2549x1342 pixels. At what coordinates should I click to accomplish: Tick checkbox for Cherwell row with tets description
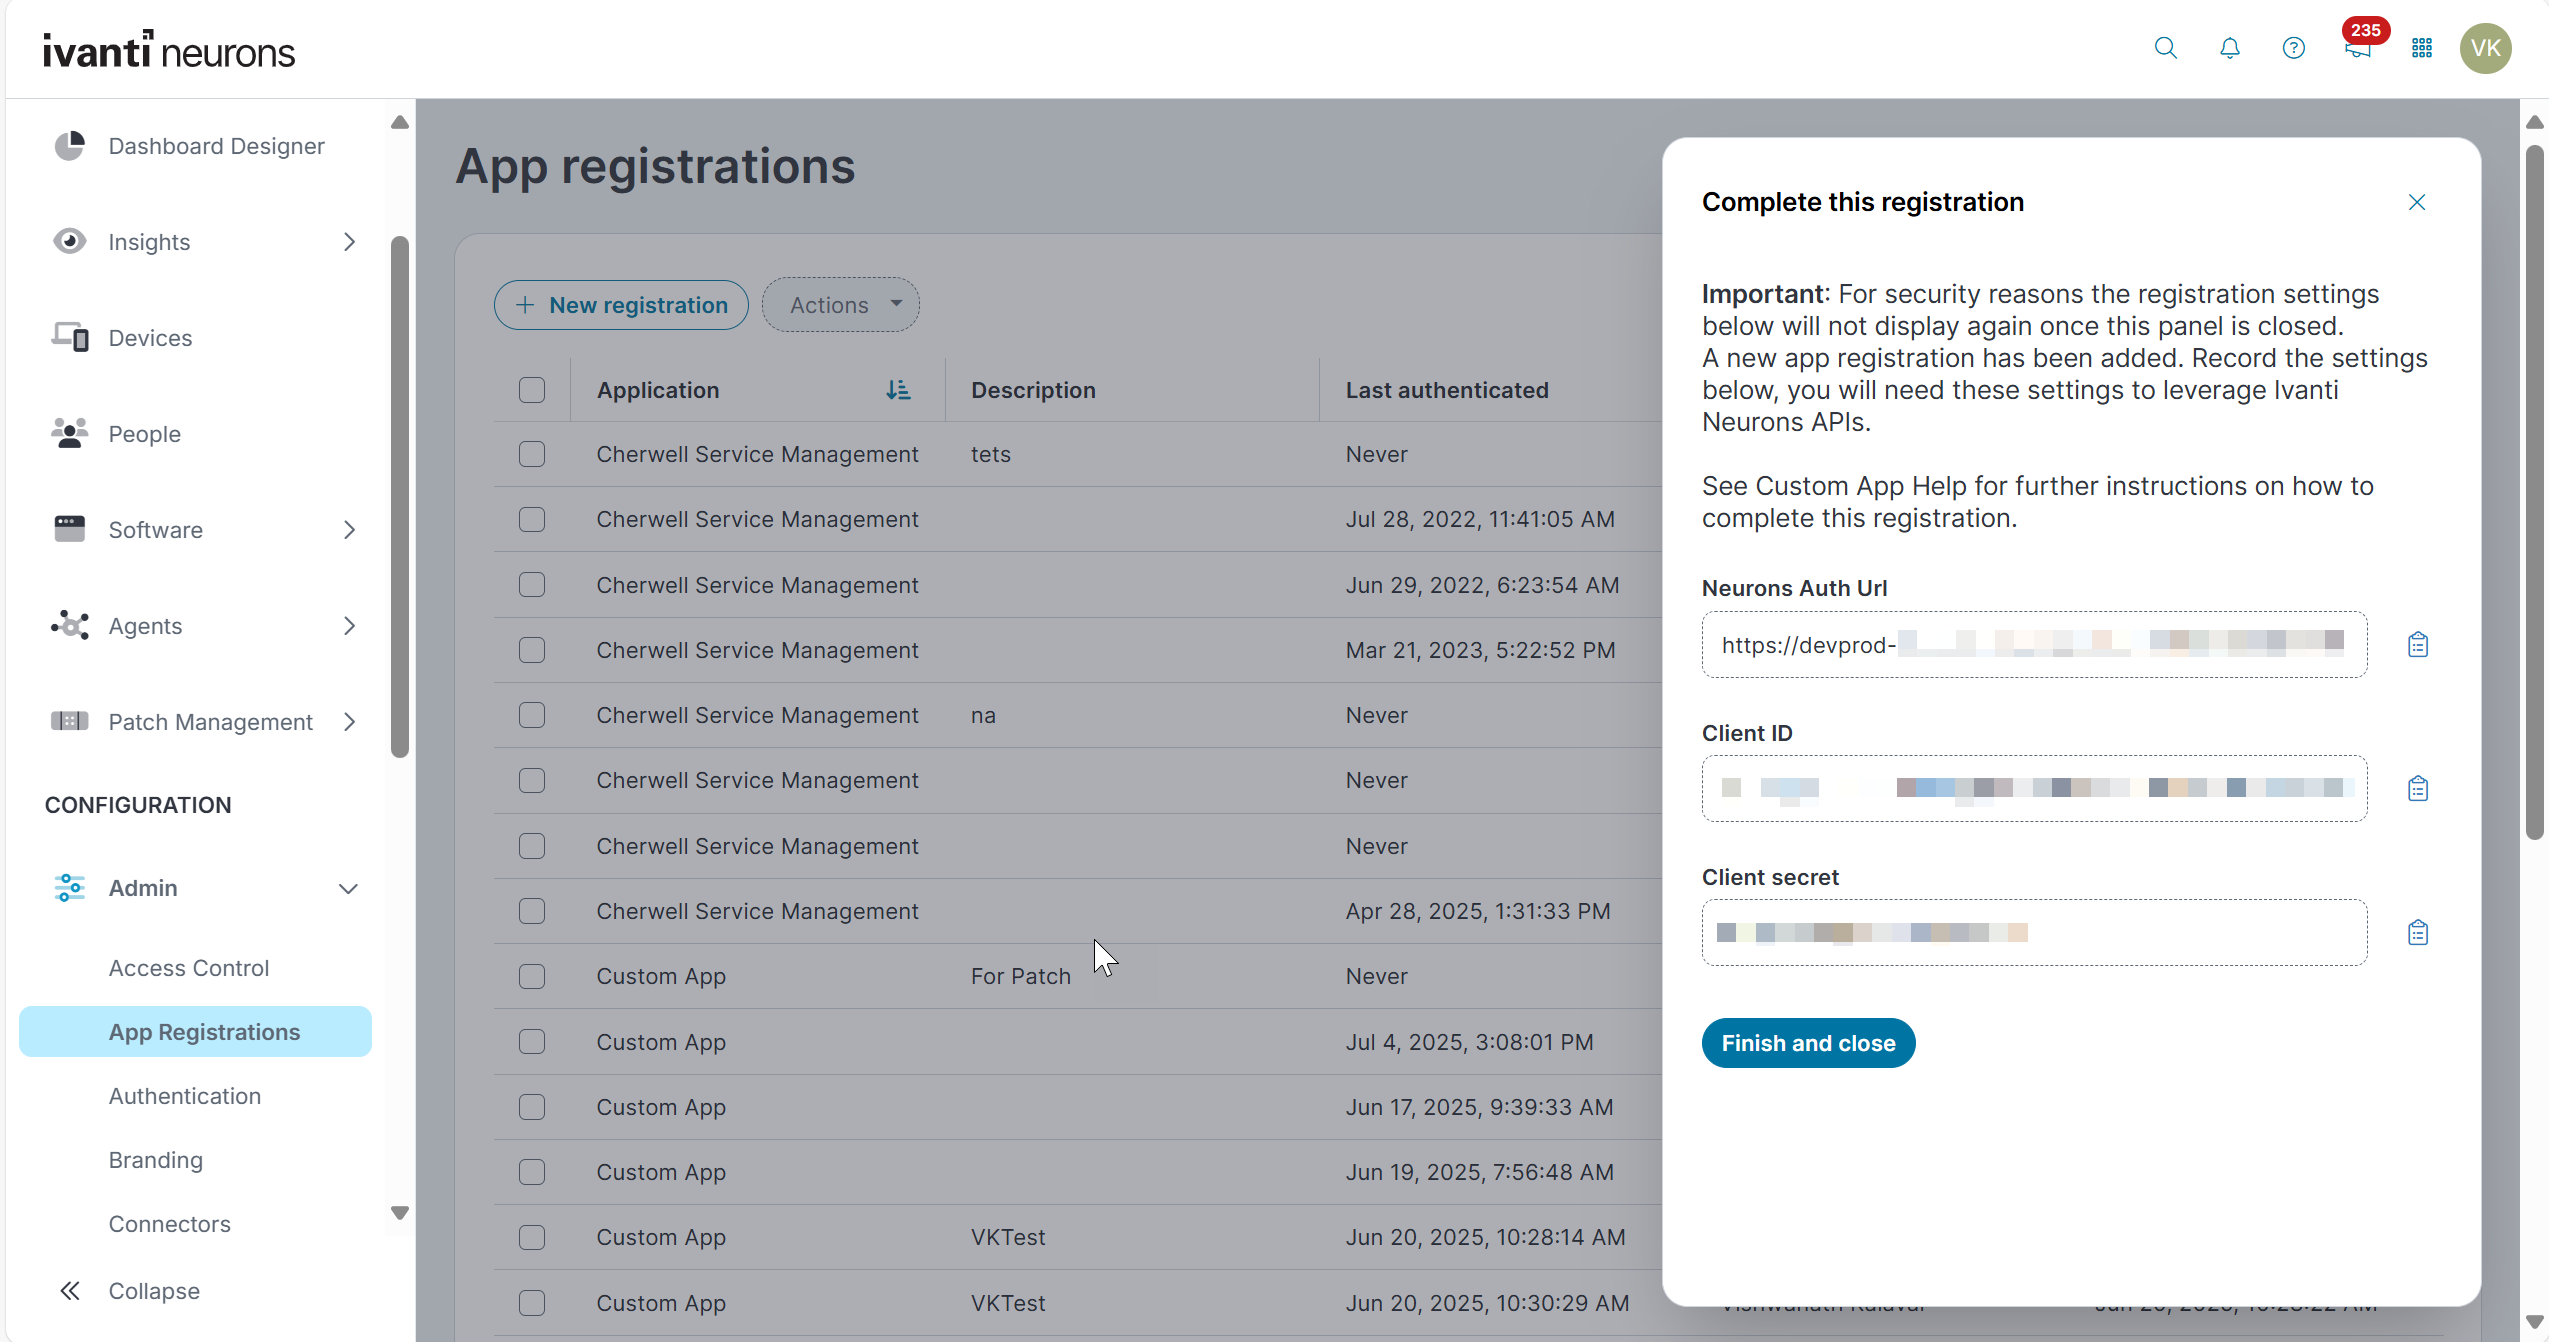click(x=532, y=454)
